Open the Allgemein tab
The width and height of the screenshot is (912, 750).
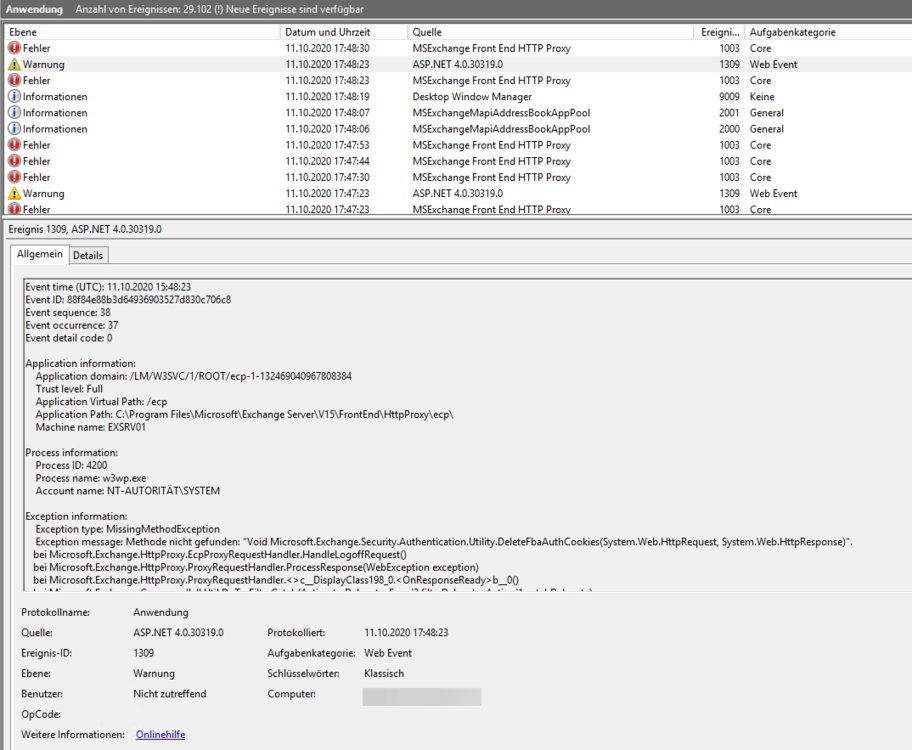coord(40,254)
